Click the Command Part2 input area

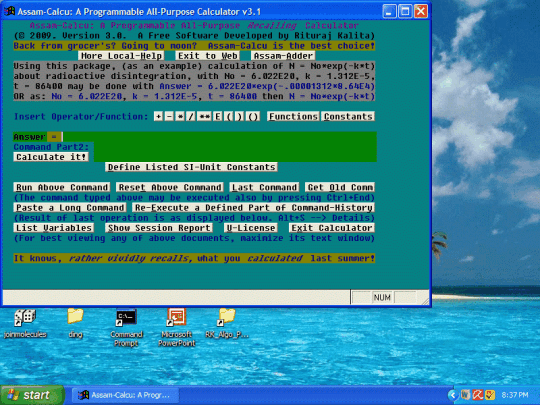(x=235, y=152)
